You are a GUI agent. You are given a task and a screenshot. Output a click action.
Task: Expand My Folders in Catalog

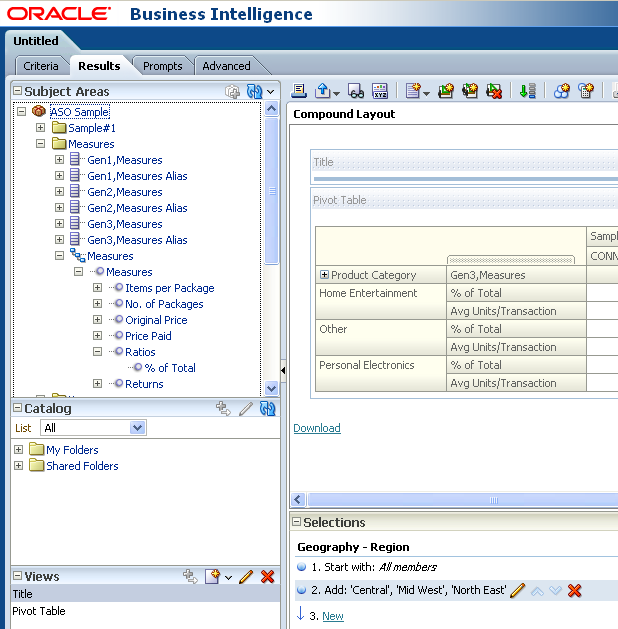(18, 449)
